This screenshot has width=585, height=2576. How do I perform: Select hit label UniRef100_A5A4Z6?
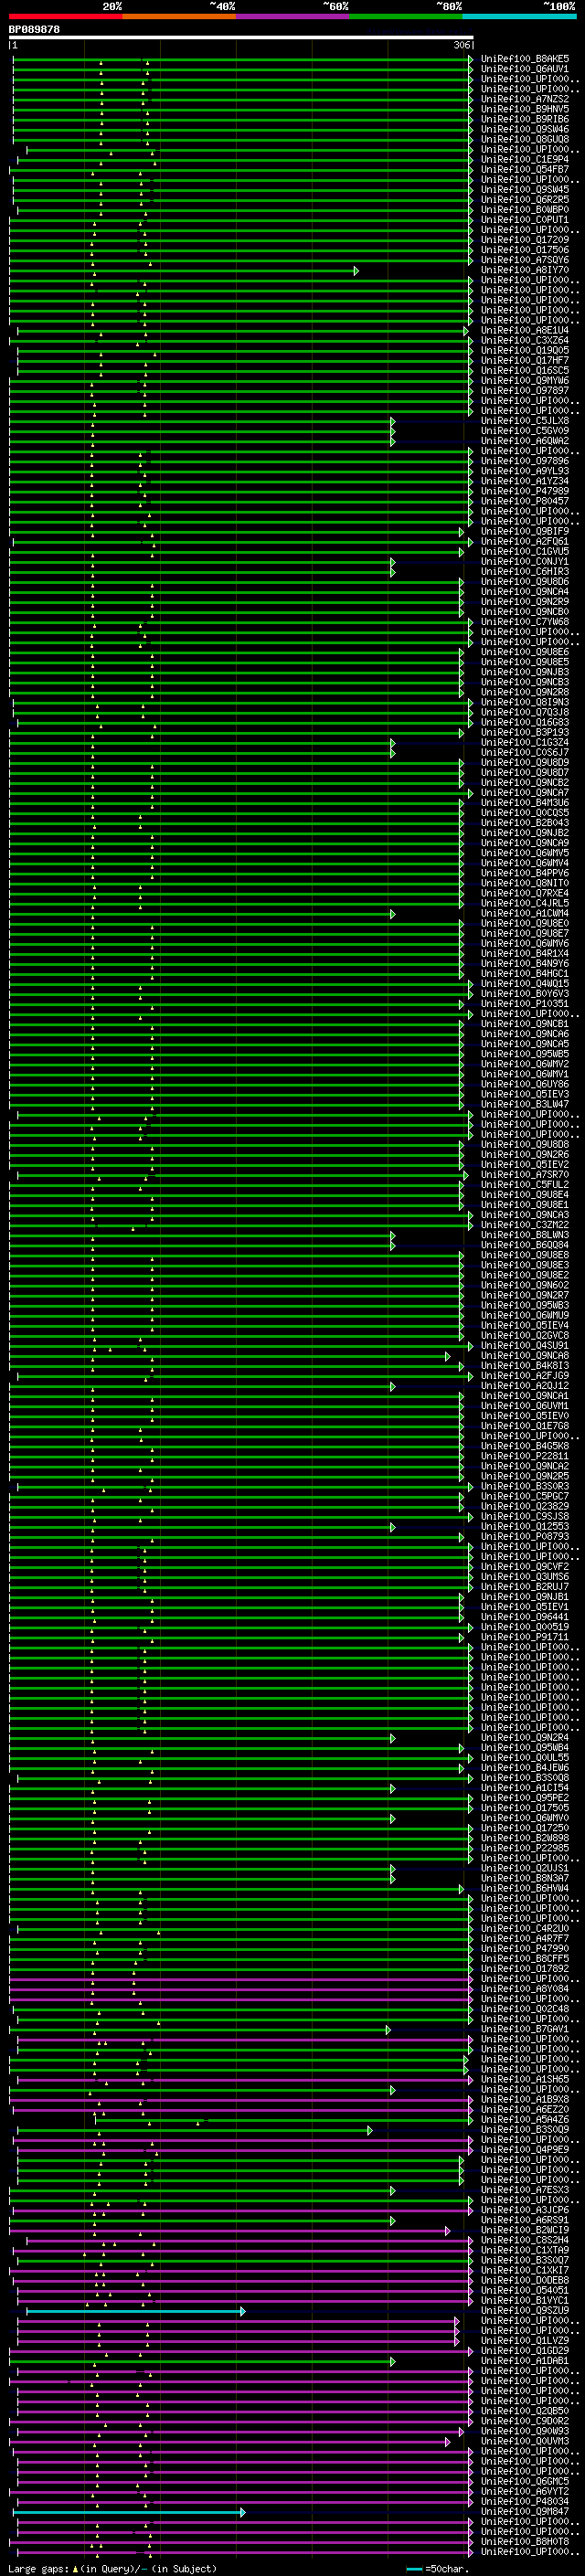(x=525, y=2119)
